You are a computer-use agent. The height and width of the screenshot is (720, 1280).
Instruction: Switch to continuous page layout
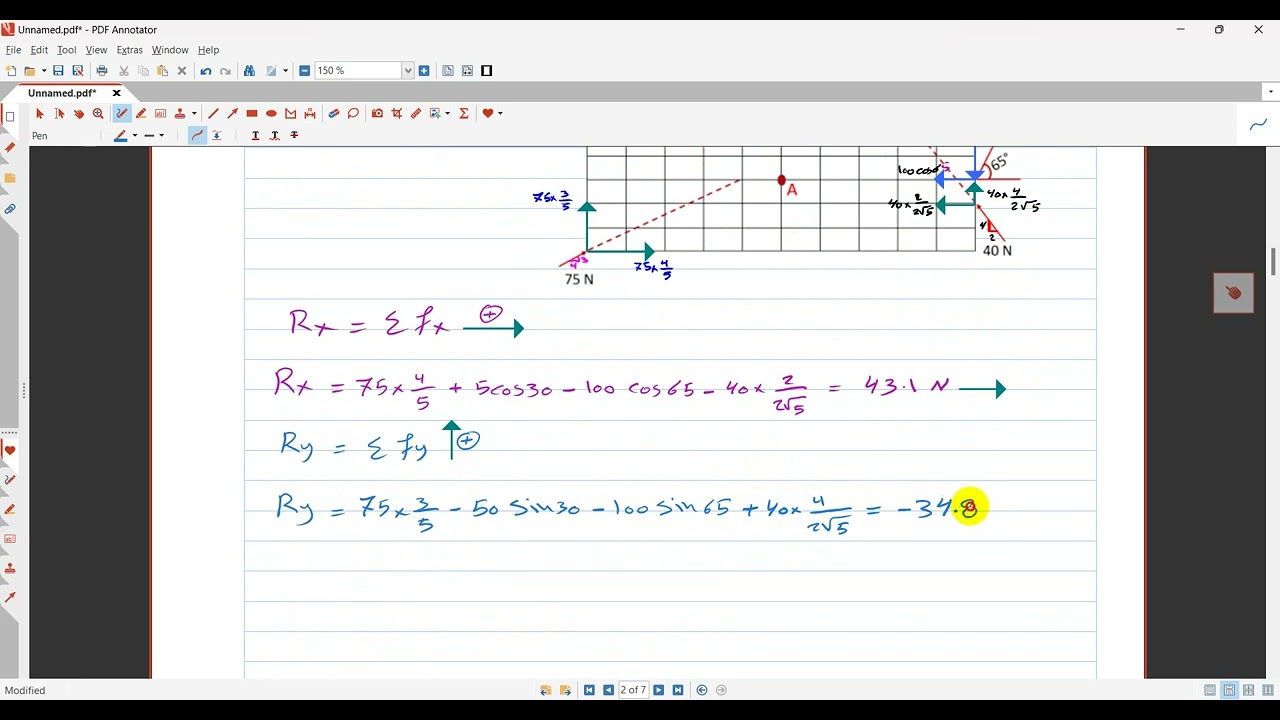(x=1229, y=690)
